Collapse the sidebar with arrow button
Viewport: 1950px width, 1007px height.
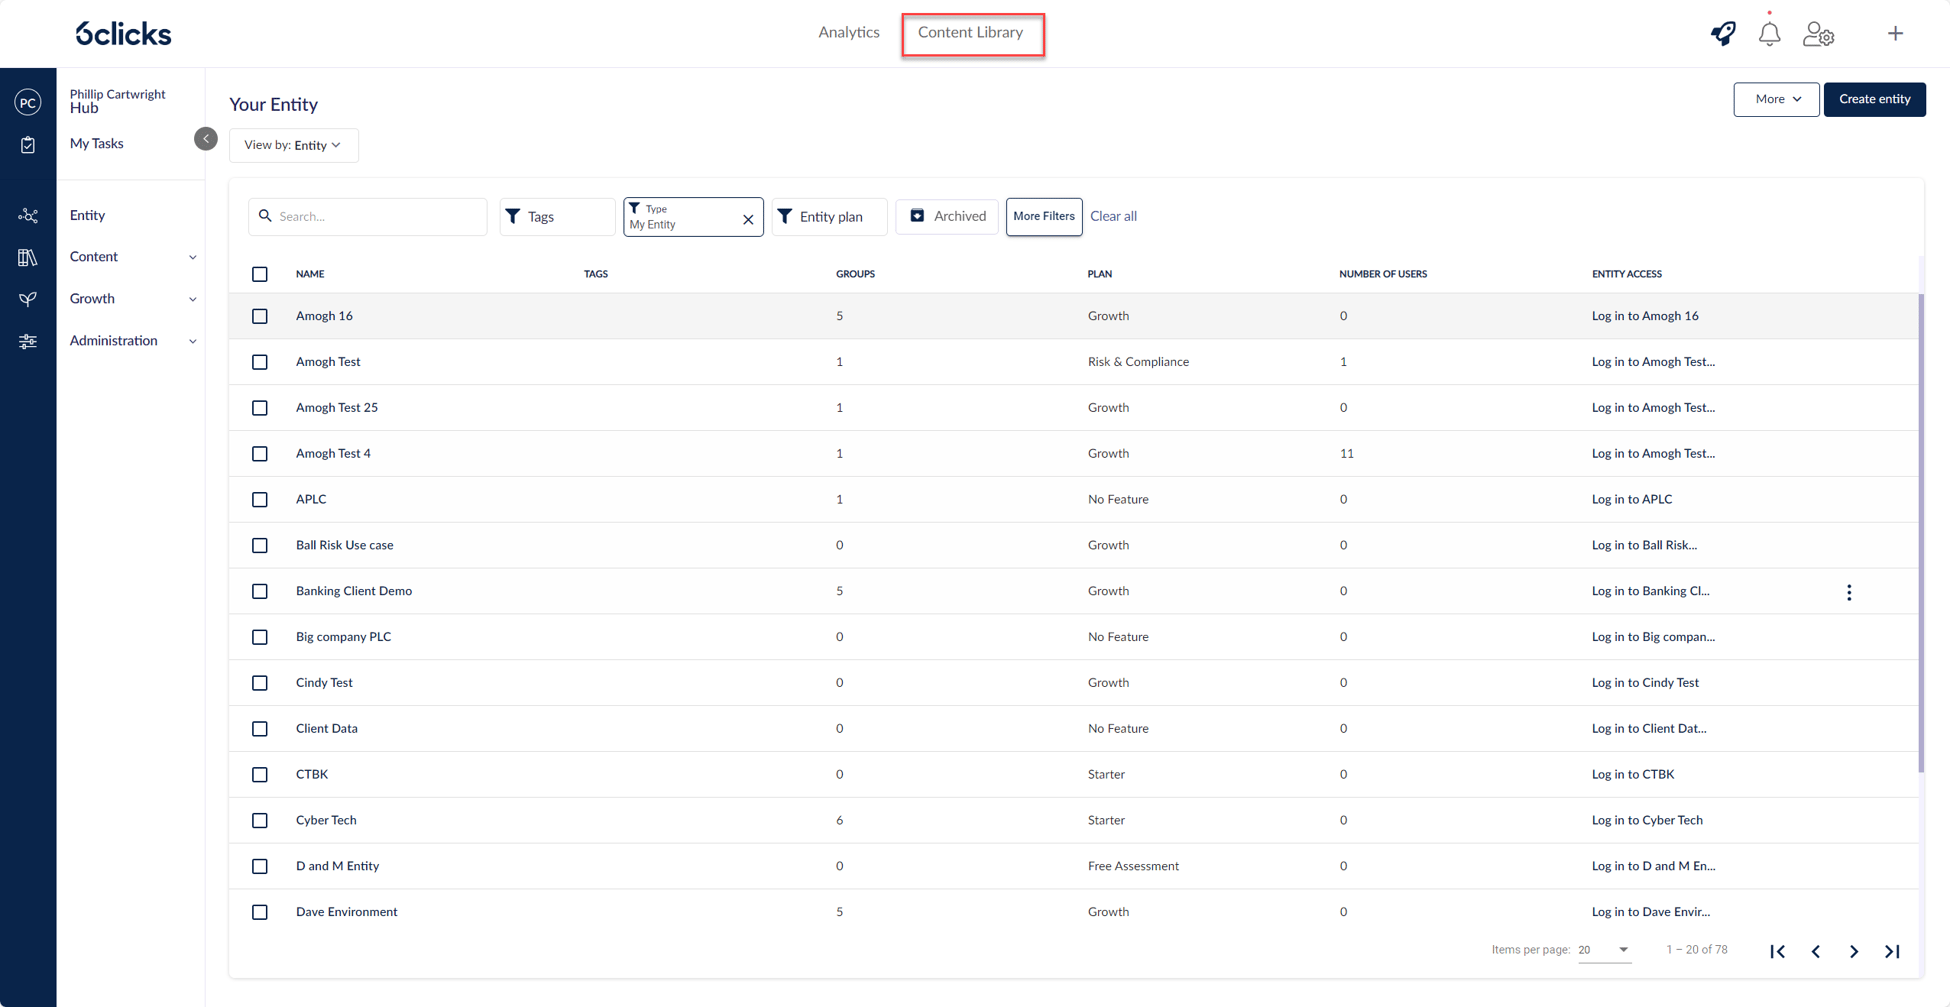click(x=205, y=139)
